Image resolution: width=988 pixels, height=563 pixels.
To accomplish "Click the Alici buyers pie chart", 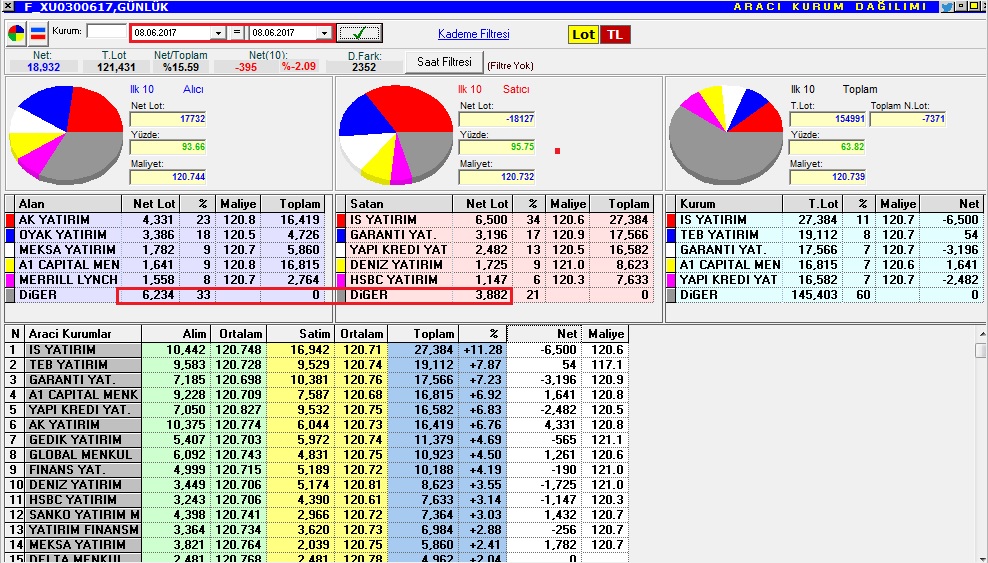I will tap(66, 134).
